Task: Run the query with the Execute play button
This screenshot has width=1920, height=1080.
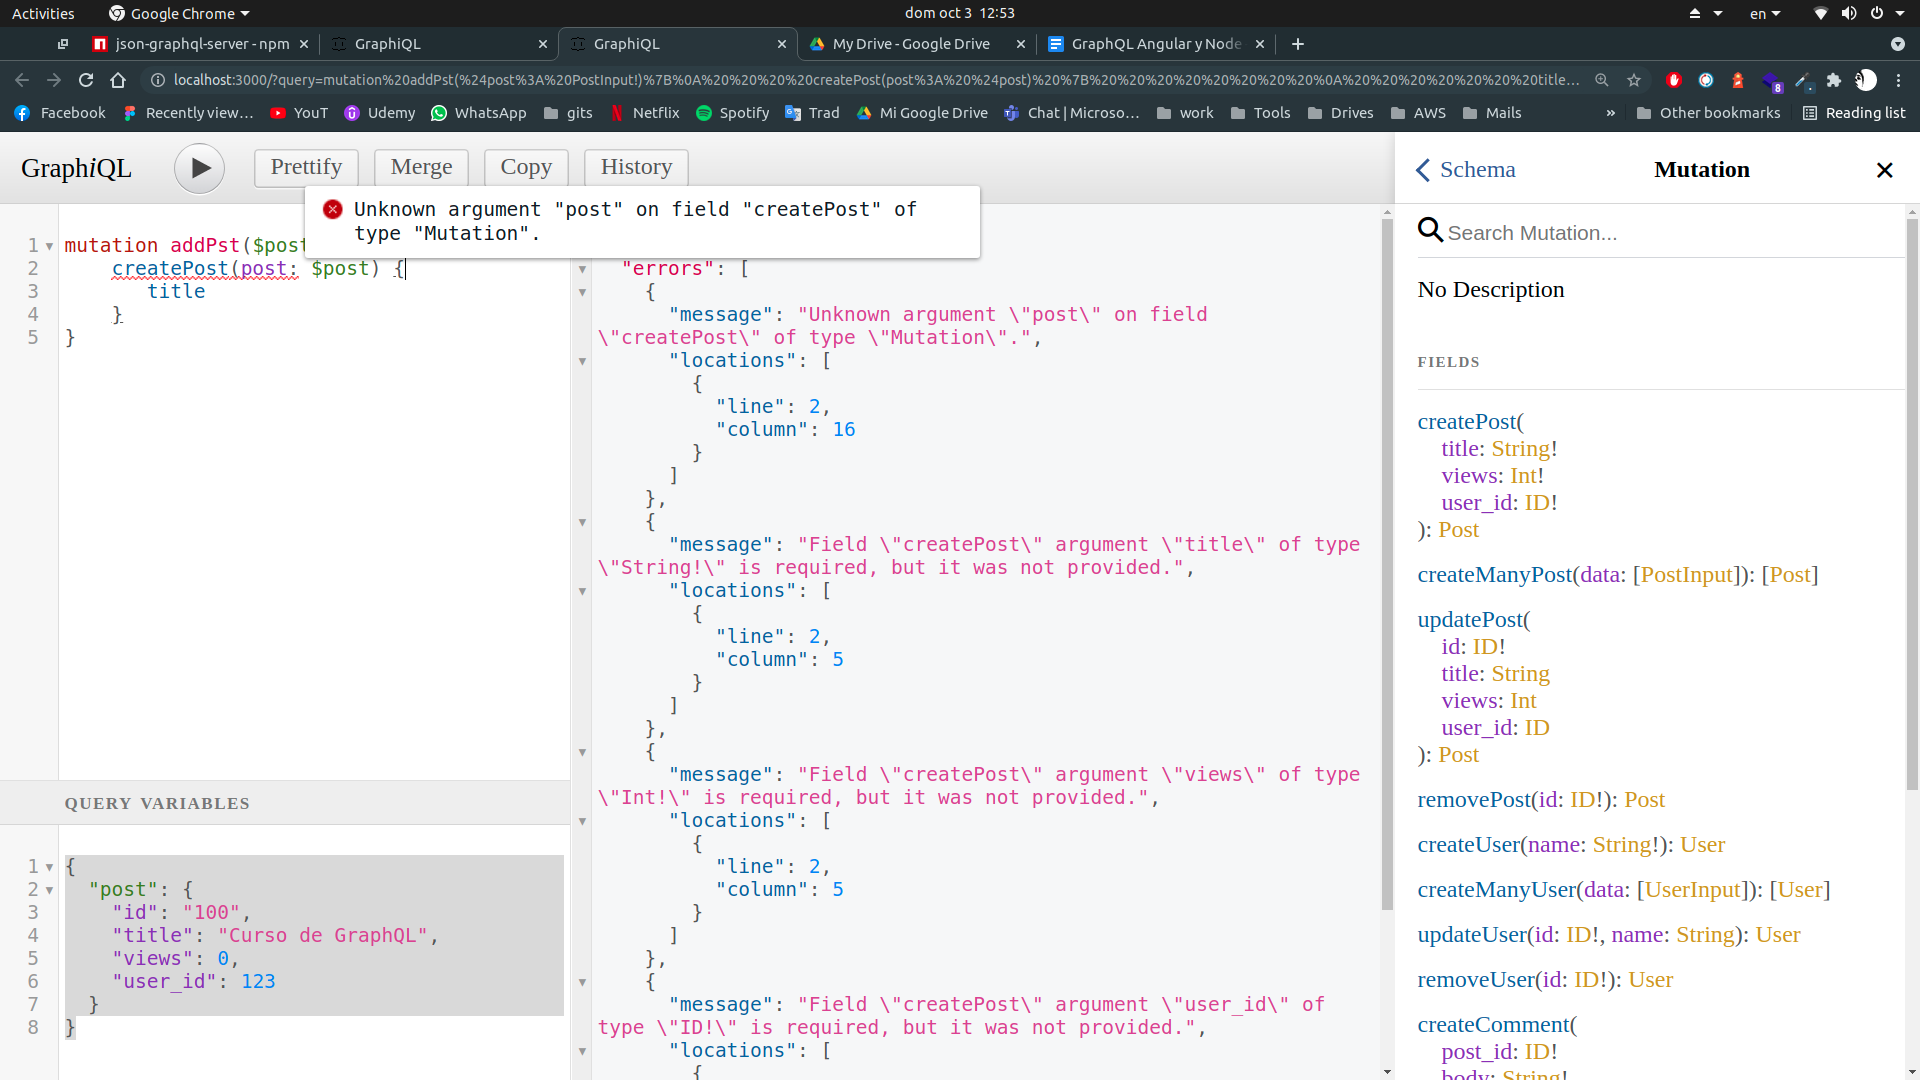Action: pos(199,168)
